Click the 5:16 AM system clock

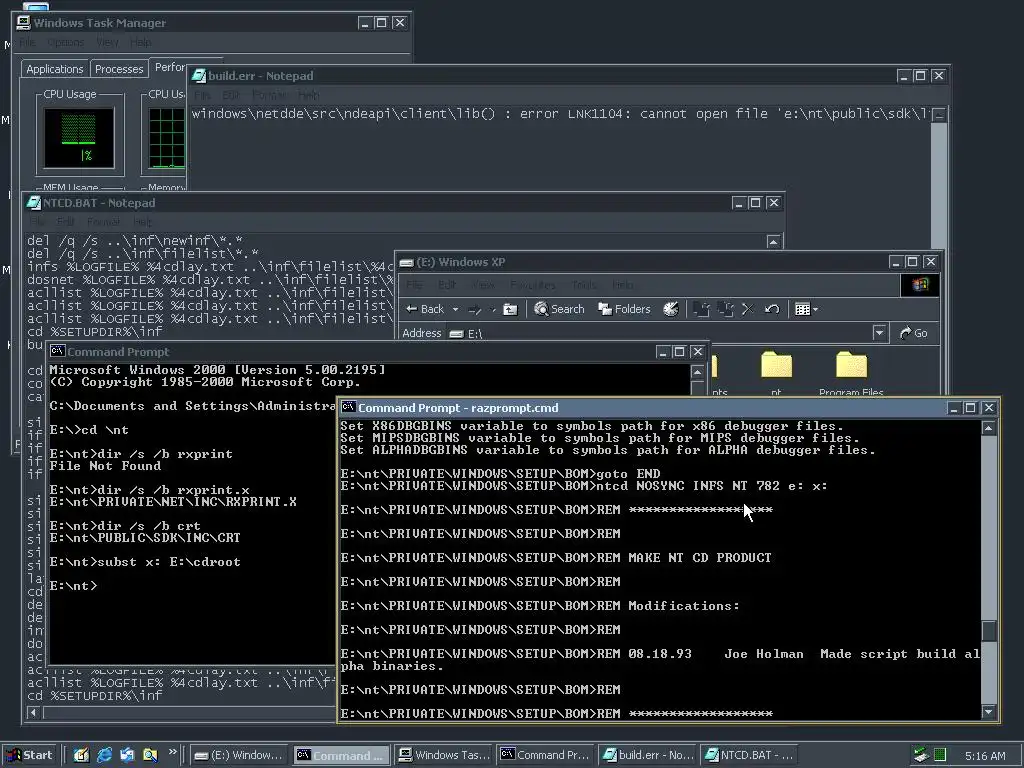point(985,756)
